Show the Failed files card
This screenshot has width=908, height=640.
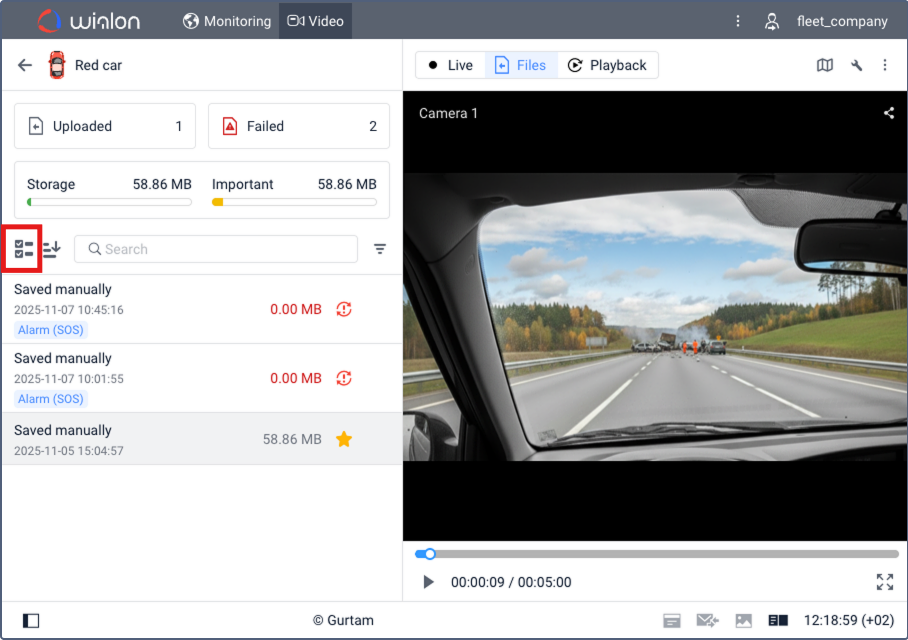[299, 126]
